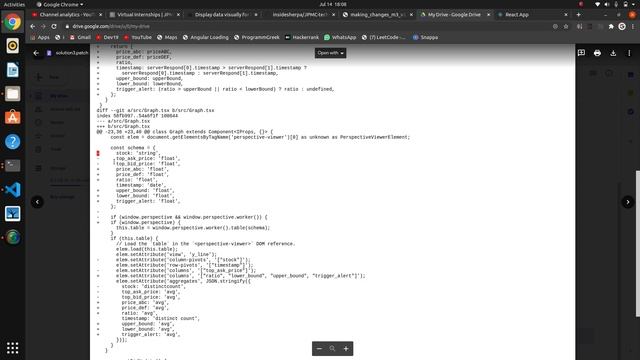Image resolution: width=640 pixels, height=360 pixels.
Task: Click the URL address bar
Action: pos(306,26)
